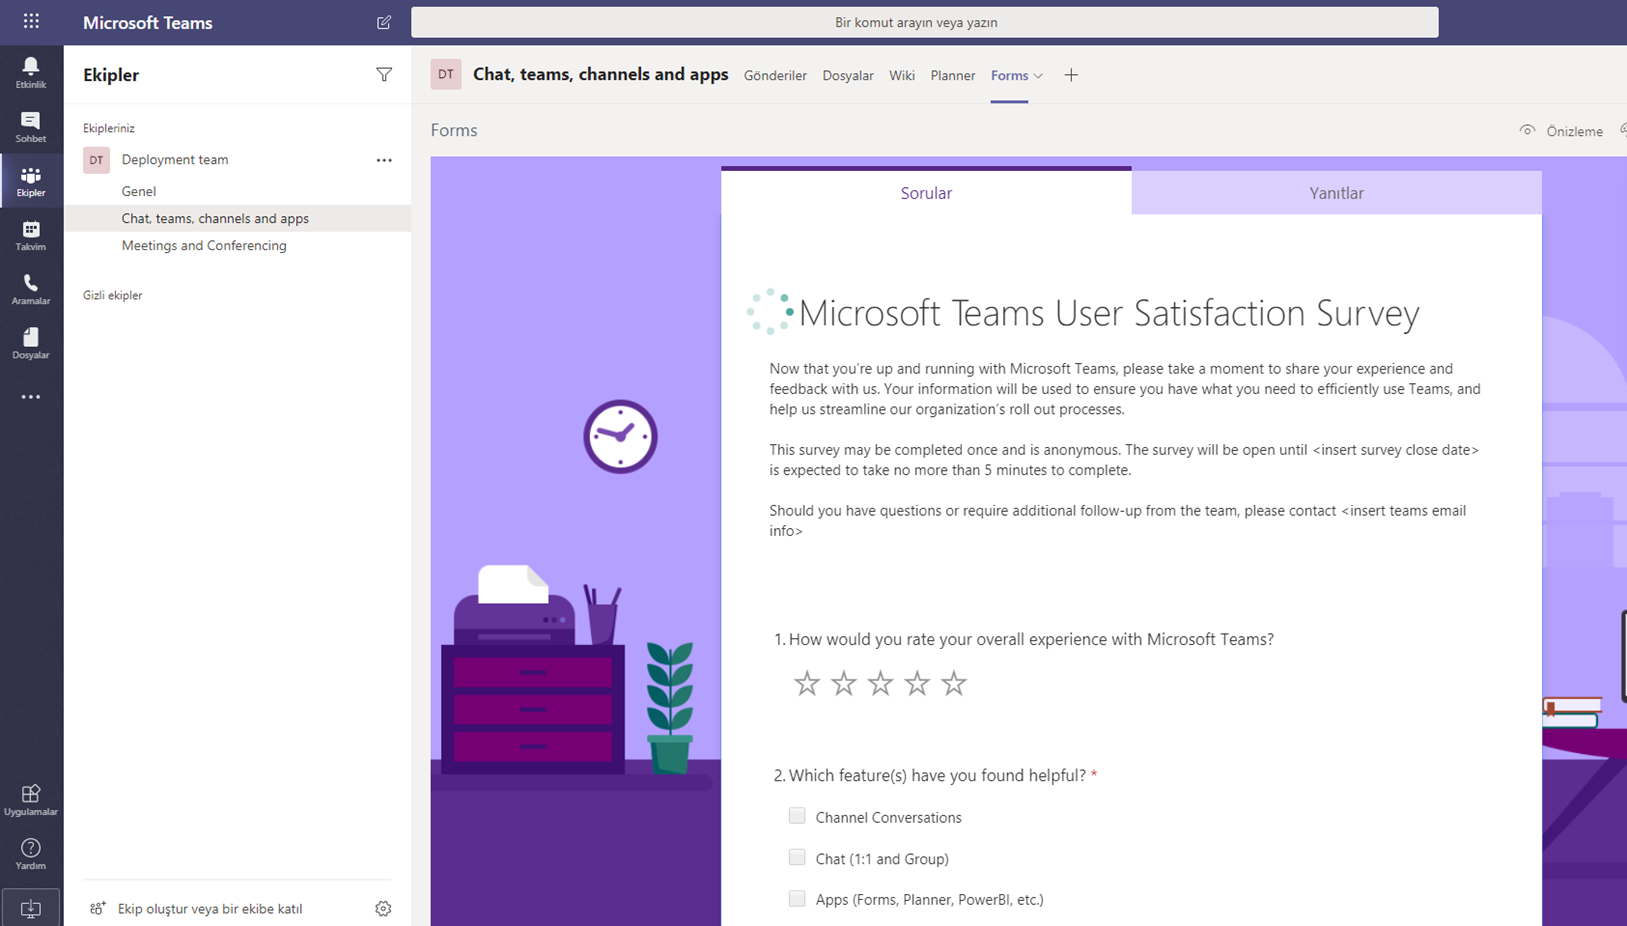Image resolution: width=1627 pixels, height=926 pixels.
Task: Open the app launcher waffle icon
Action: click(31, 21)
